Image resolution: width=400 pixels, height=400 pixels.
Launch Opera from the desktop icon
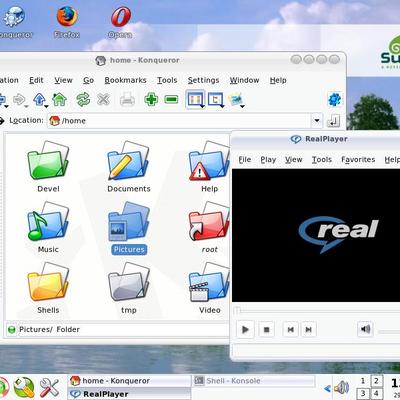(120, 22)
